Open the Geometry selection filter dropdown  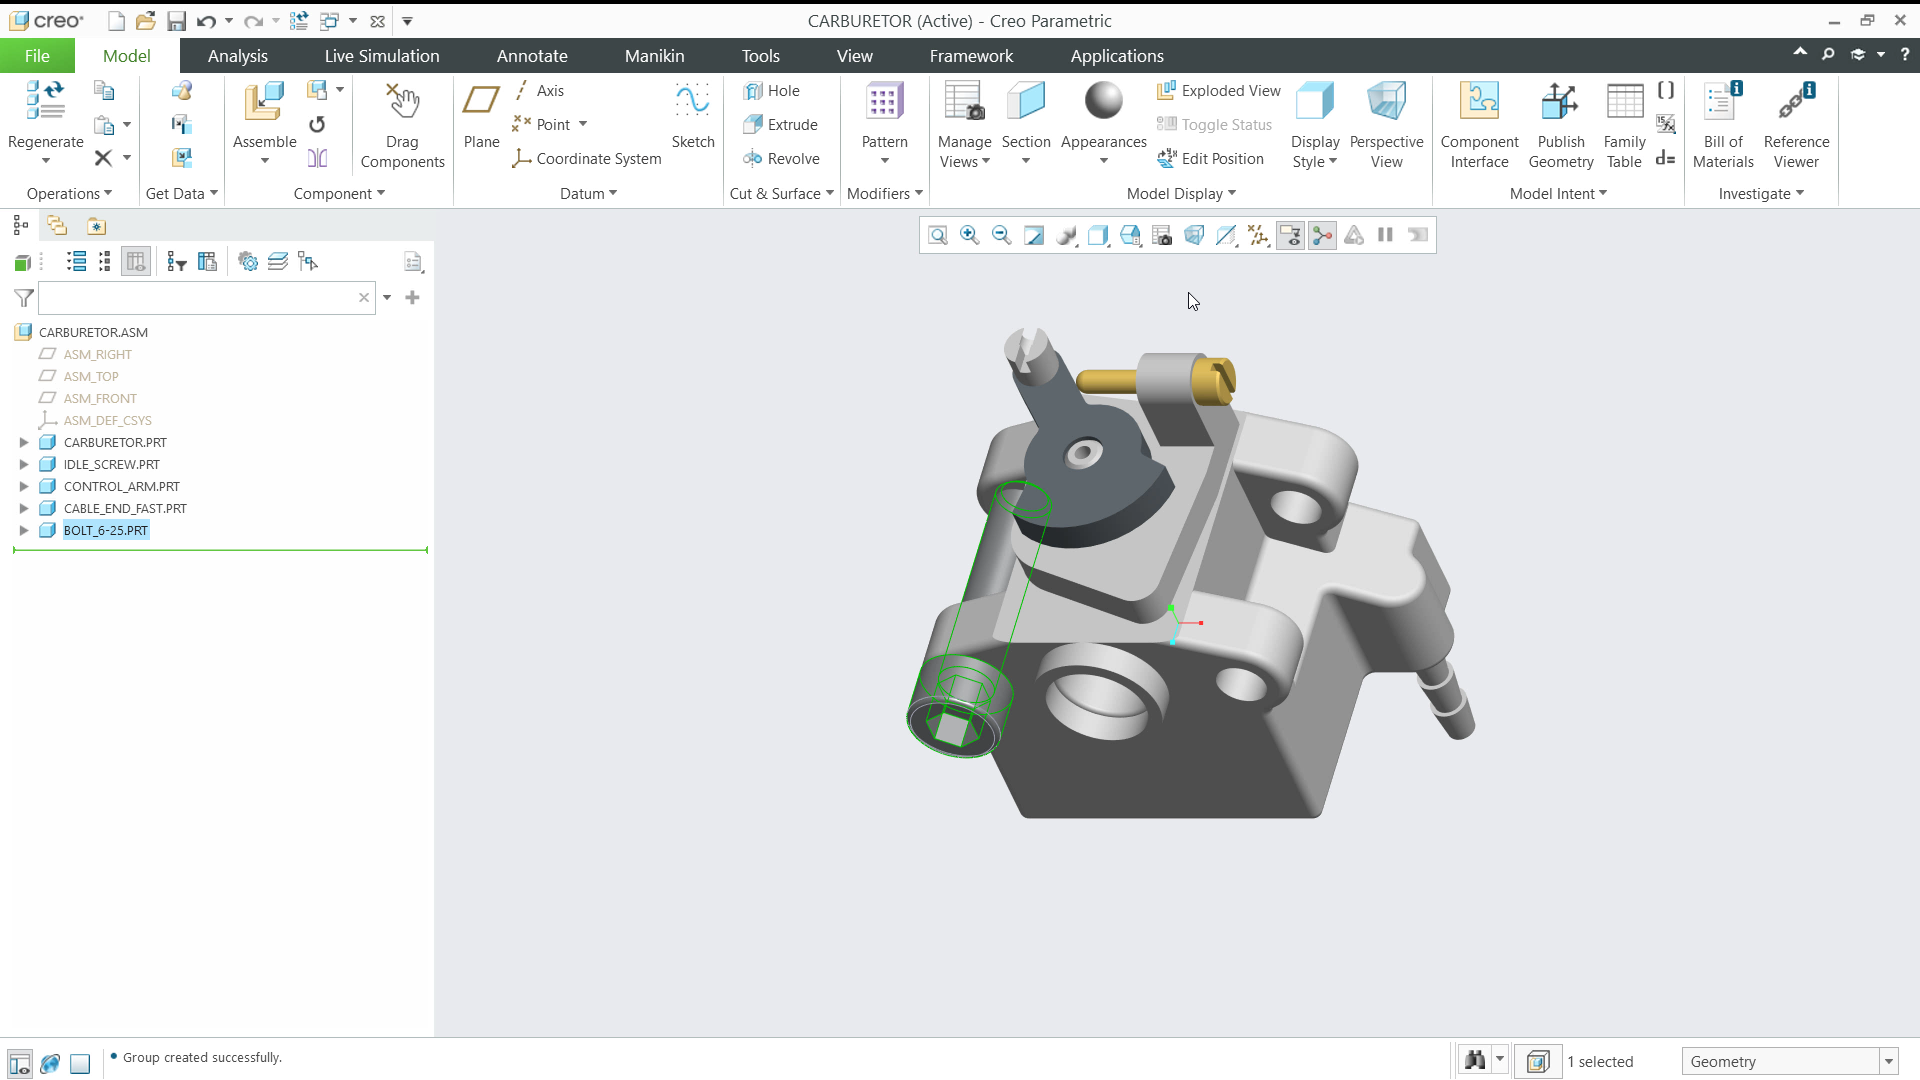pos(1888,1062)
